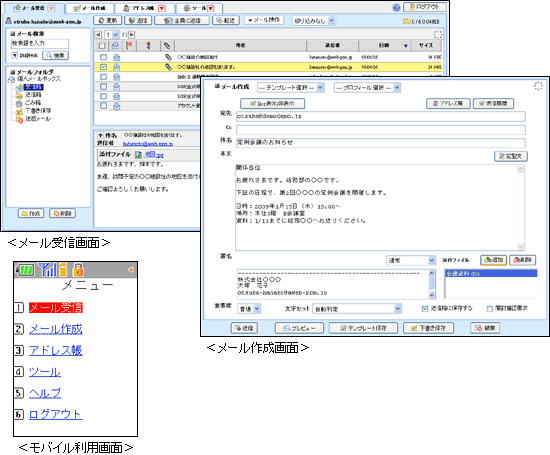Click the battery icon on the mobile screen
The image size is (550, 455).
click(26, 270)
